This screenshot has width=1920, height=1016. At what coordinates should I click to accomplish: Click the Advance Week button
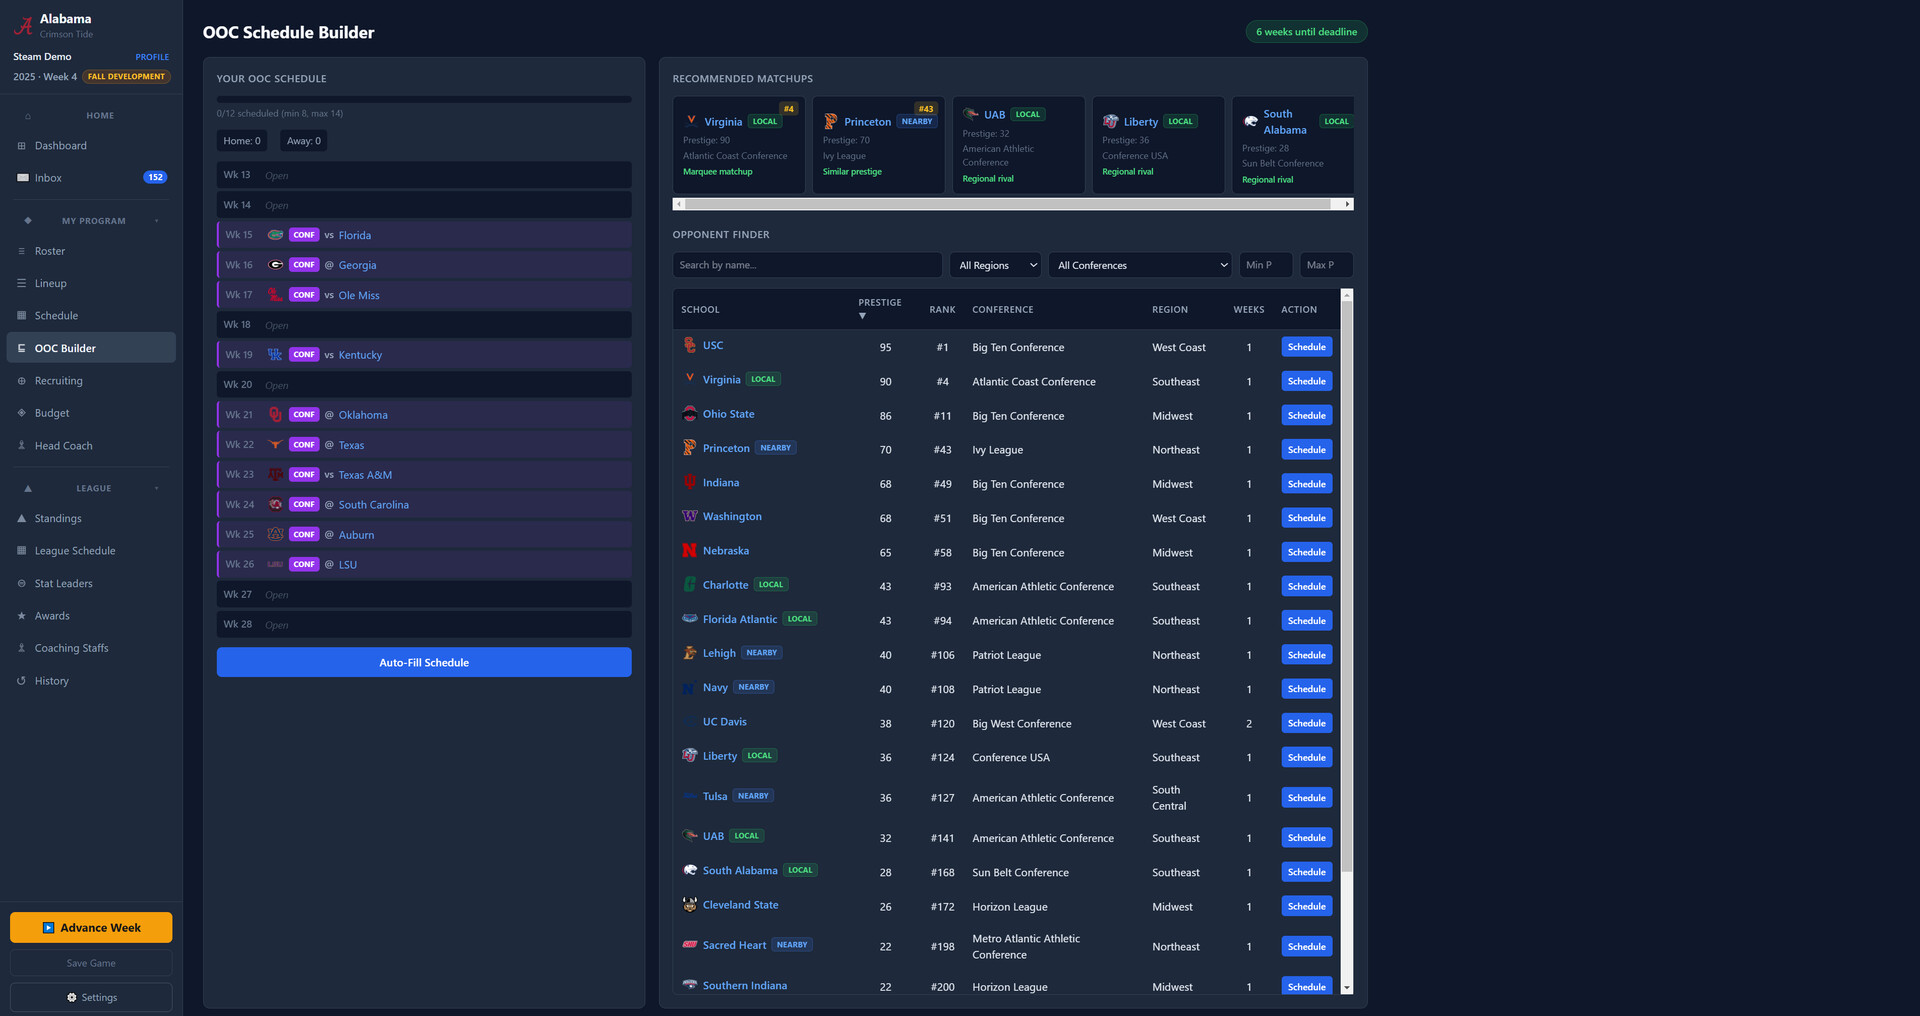(x=91, y=928)
